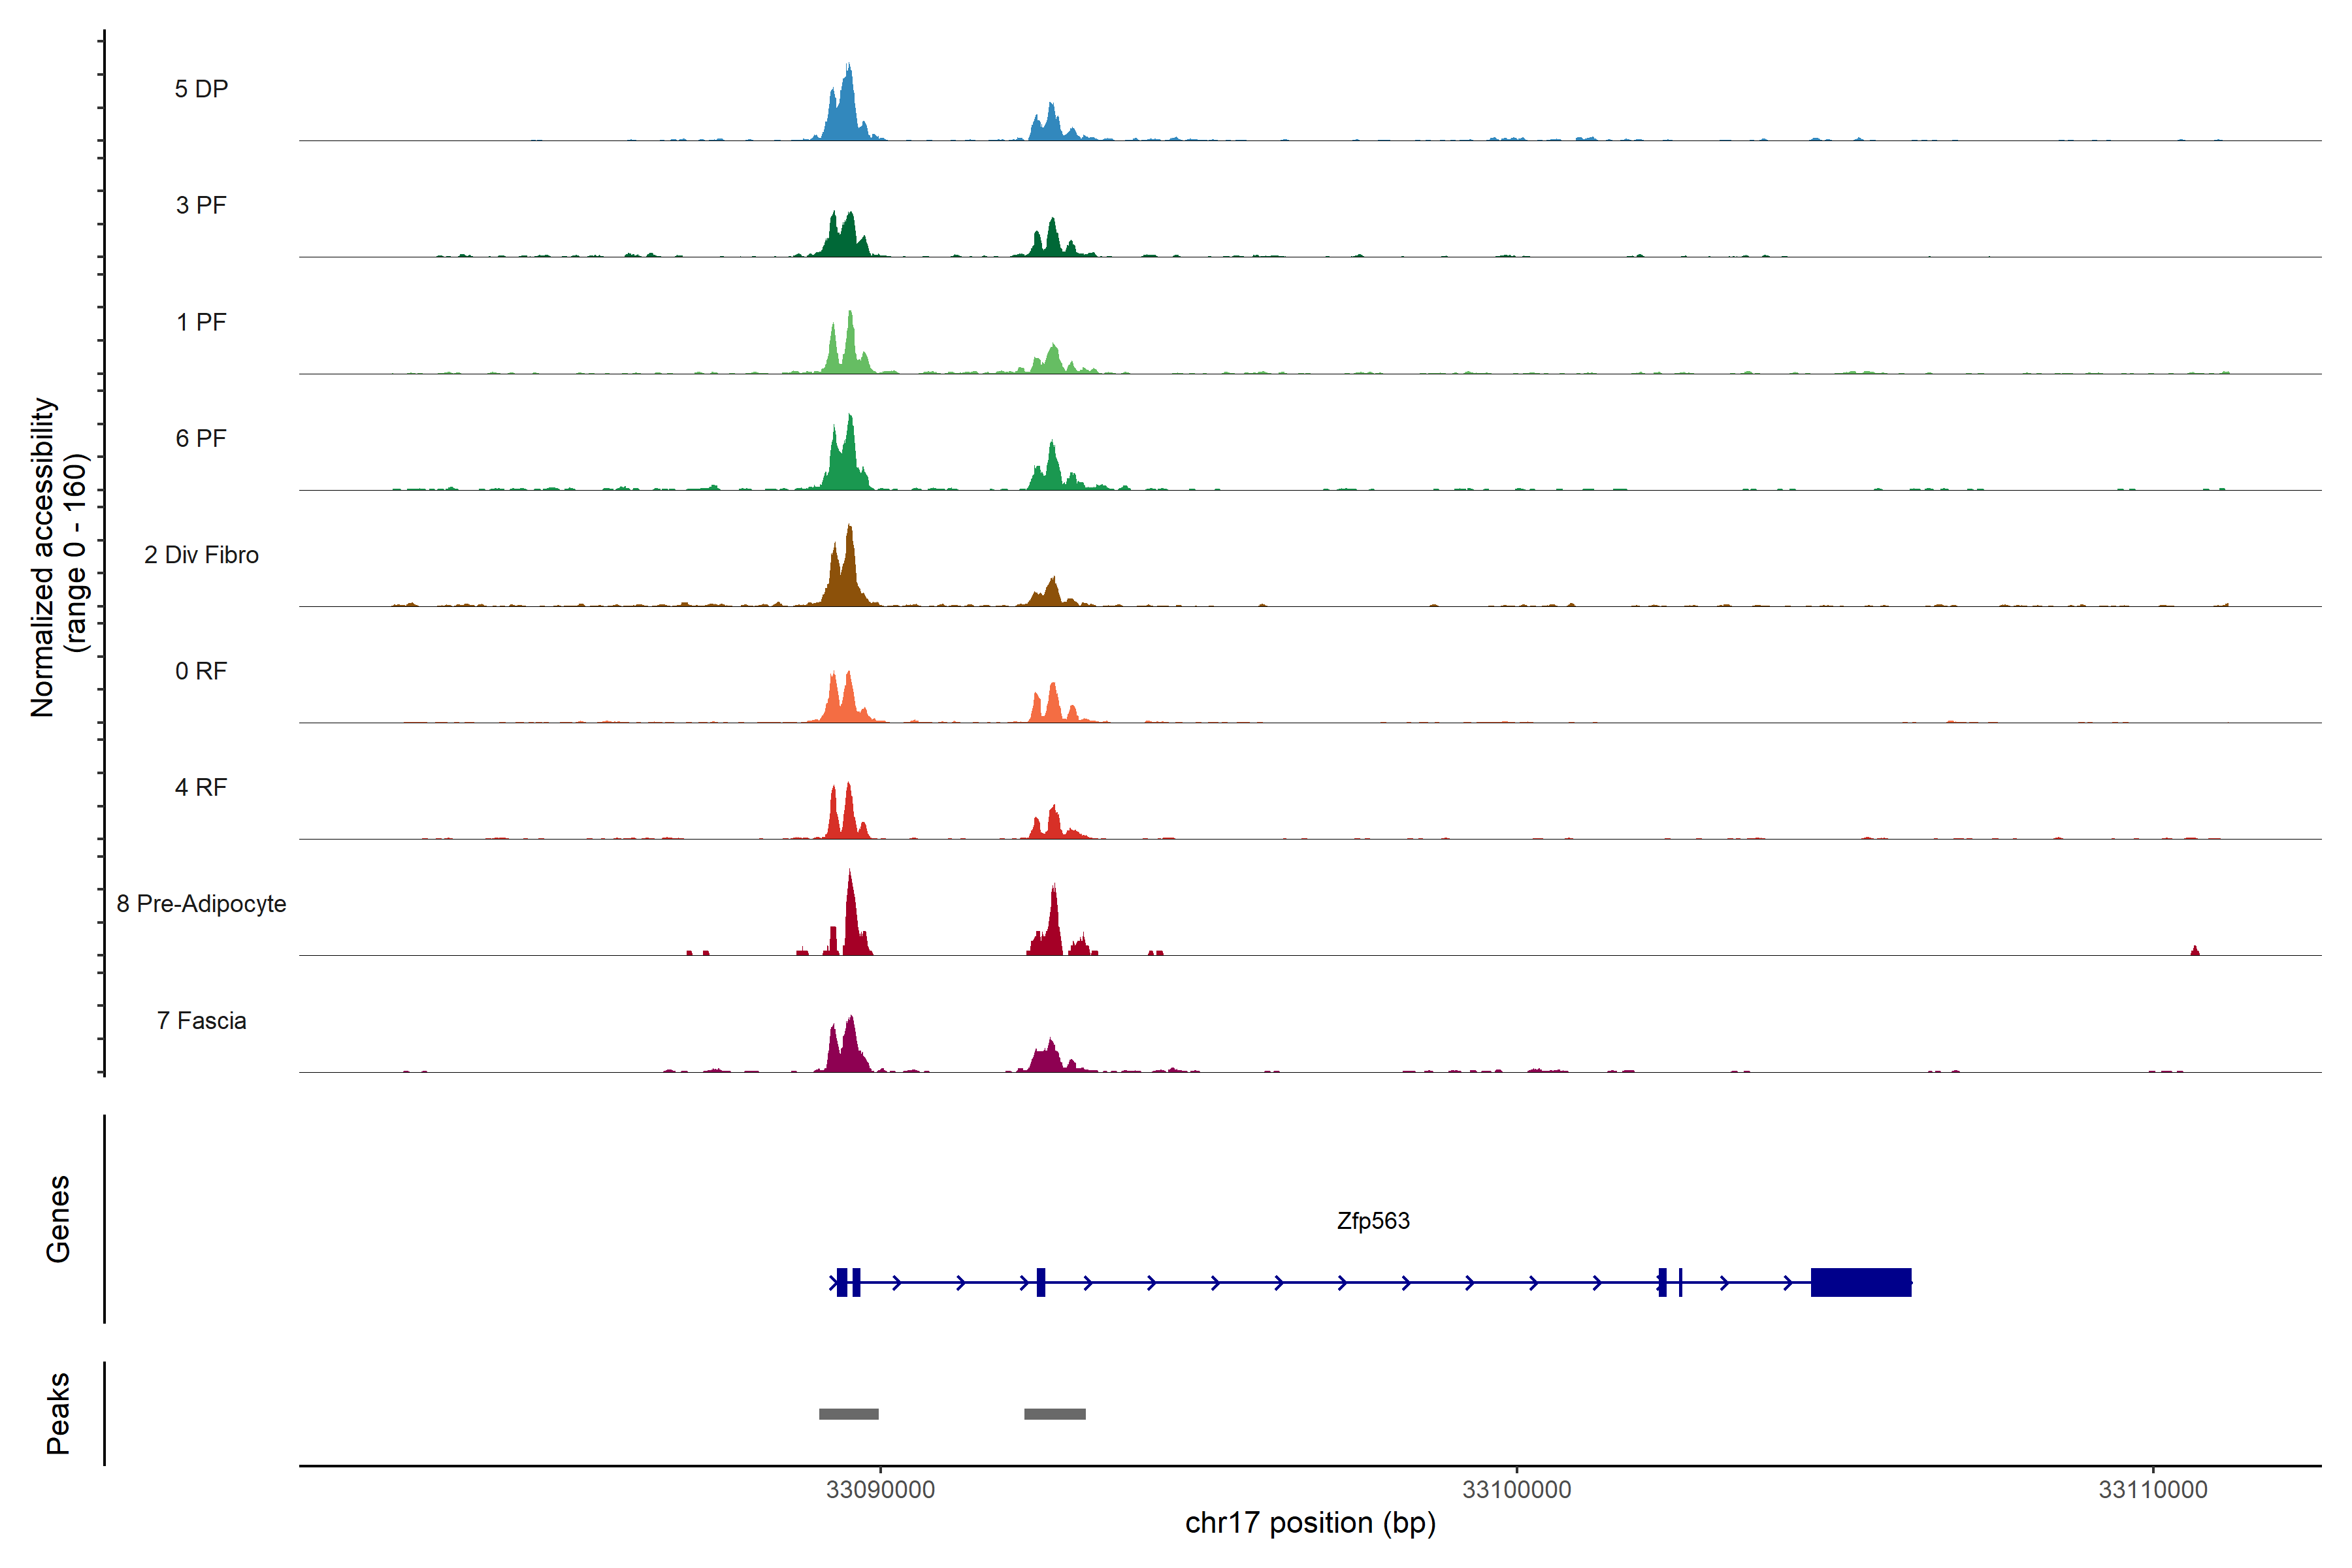Click the 2 Div Fibro label
2352x1568 pixels.
coord(201,555)
